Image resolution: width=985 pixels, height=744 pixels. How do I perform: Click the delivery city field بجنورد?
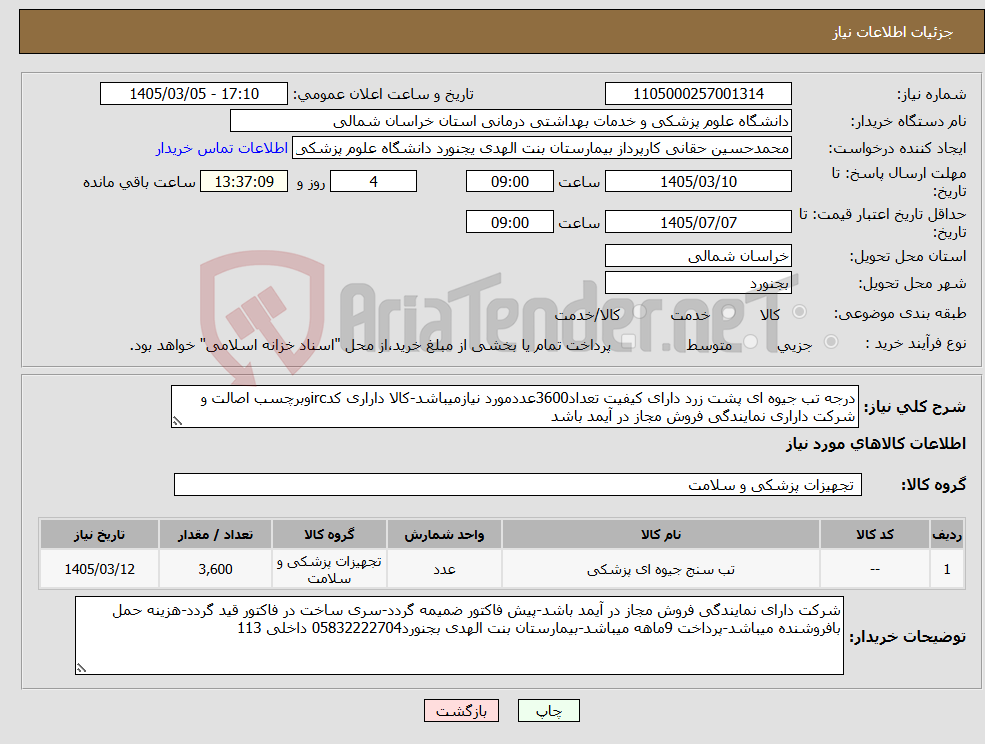[698, 283]
